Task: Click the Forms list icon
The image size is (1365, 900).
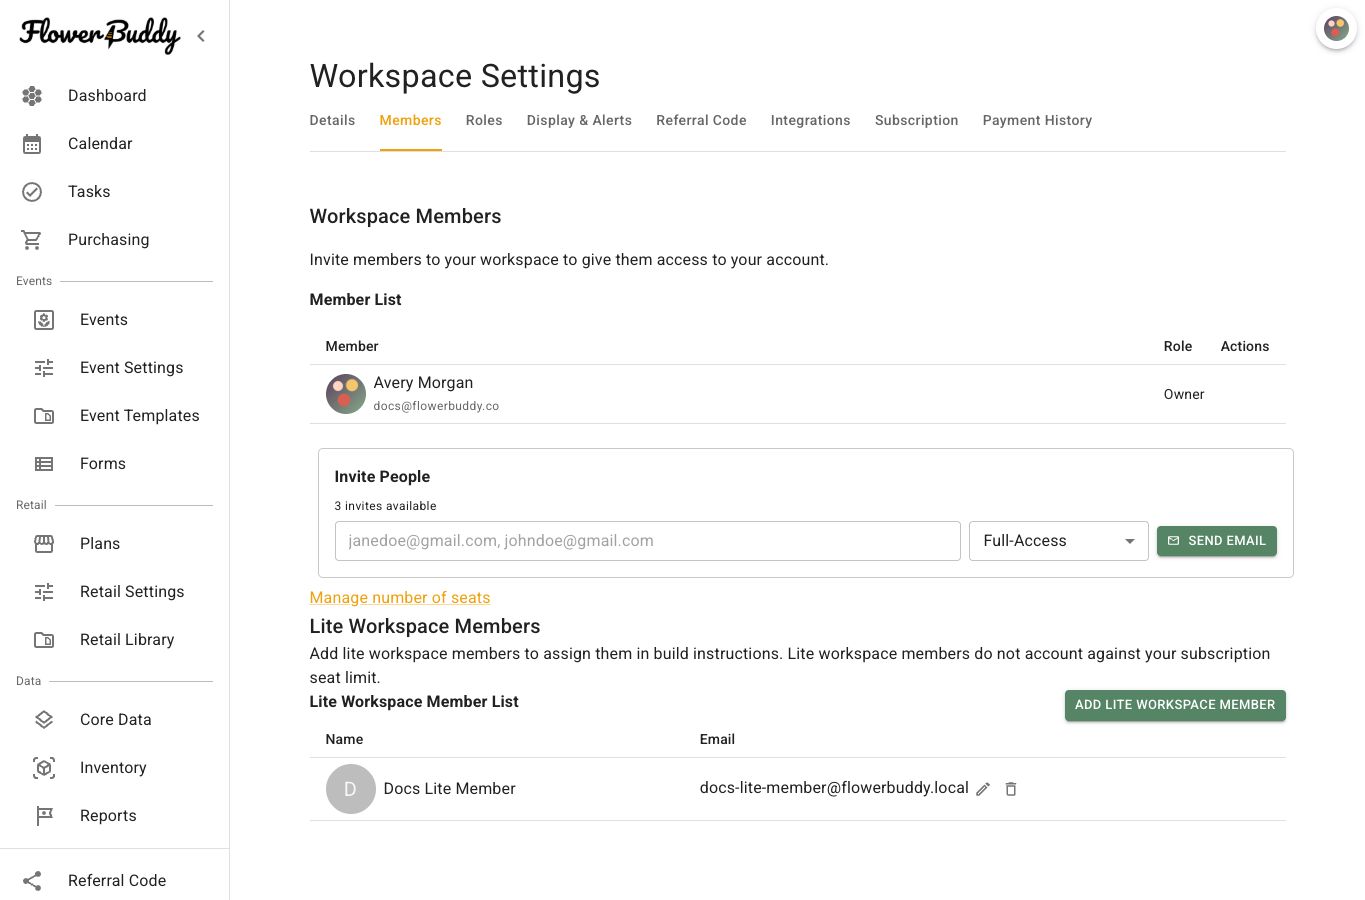Action: coord(44,464)
